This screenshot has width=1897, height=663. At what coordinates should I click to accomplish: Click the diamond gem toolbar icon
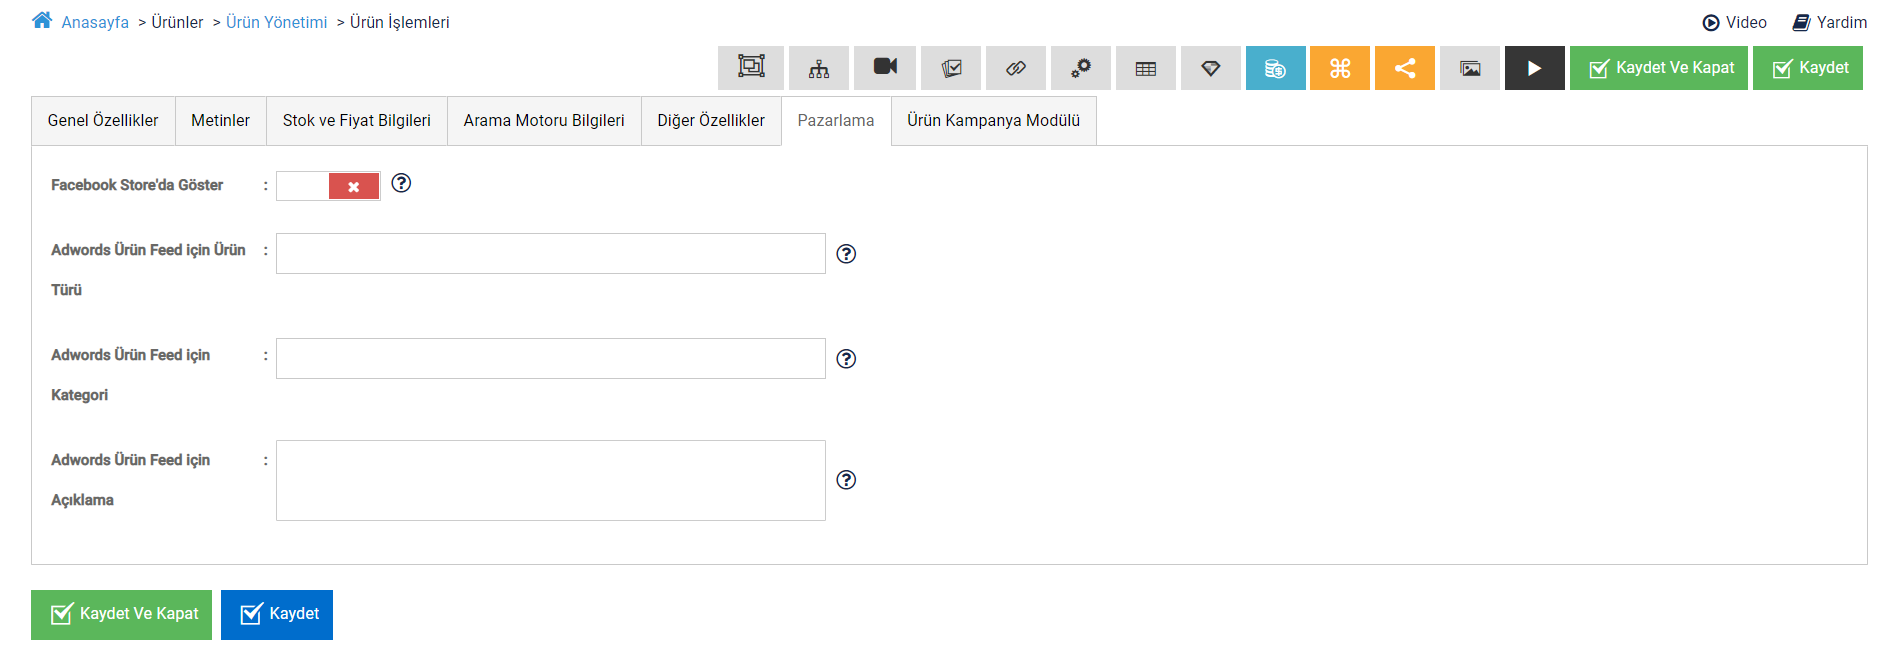point(1211,68)
